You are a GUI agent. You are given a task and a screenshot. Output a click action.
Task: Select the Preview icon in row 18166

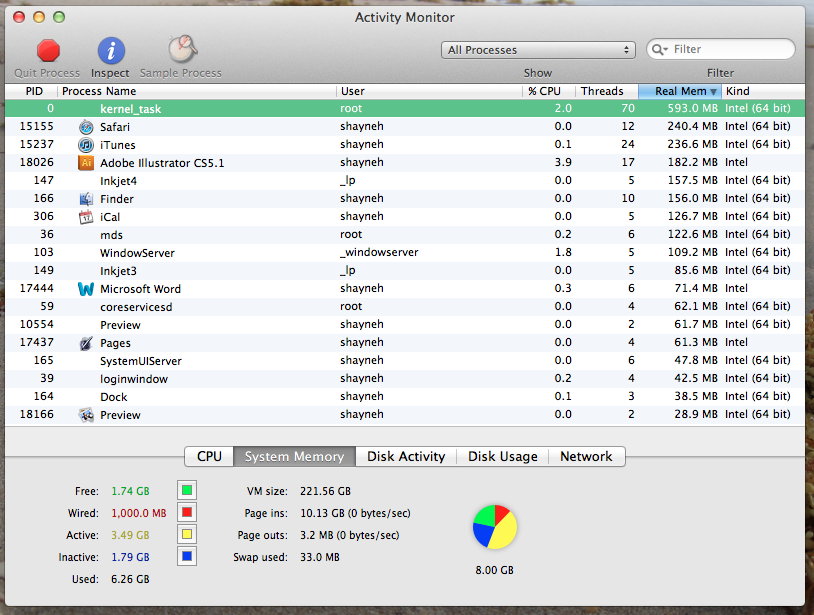click(x=86, y=415)
